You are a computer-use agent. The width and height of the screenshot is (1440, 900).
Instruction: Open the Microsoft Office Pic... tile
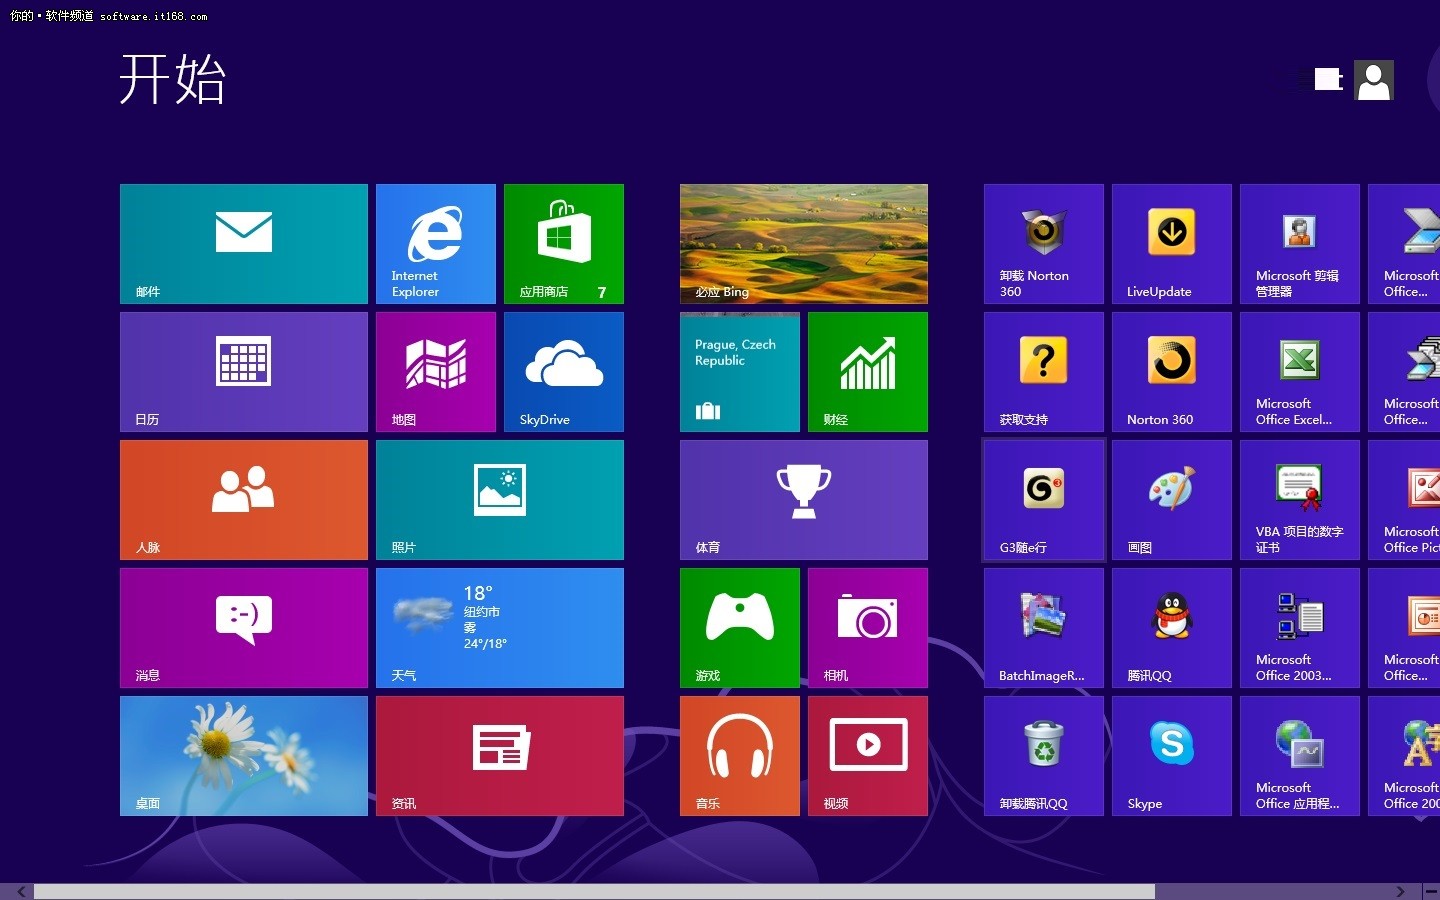(1404, 500)
